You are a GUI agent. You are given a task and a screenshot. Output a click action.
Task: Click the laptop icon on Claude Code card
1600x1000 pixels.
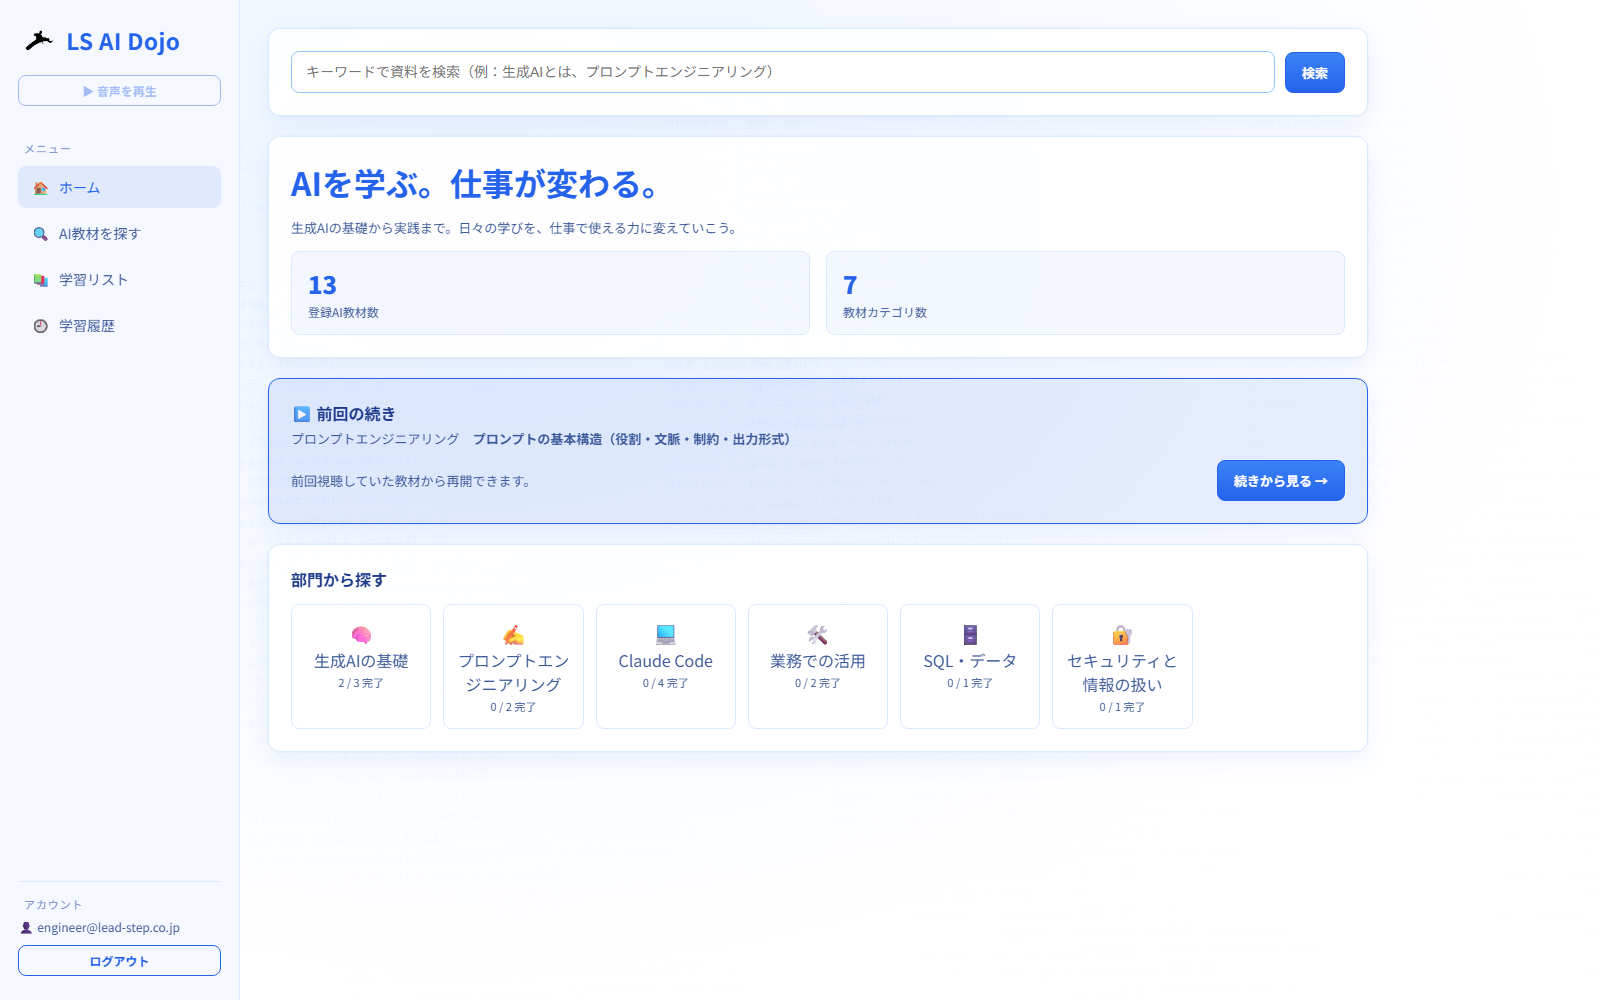pyautogui.click(x=666, y=635)
